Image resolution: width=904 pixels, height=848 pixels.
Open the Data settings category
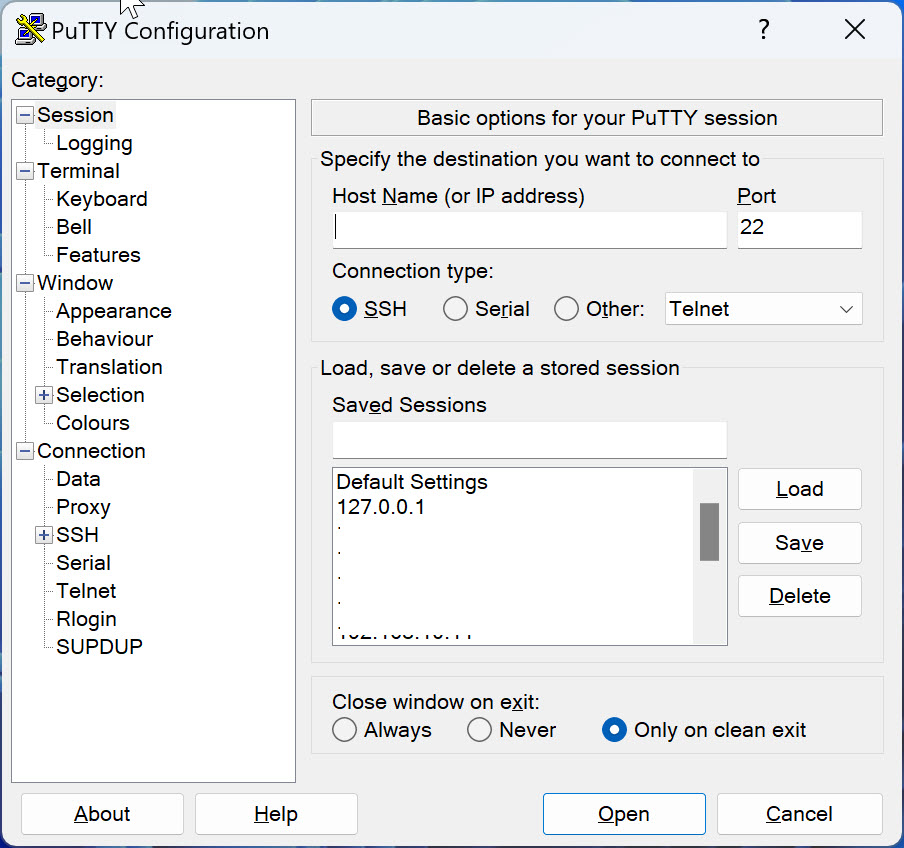[78, 479]
